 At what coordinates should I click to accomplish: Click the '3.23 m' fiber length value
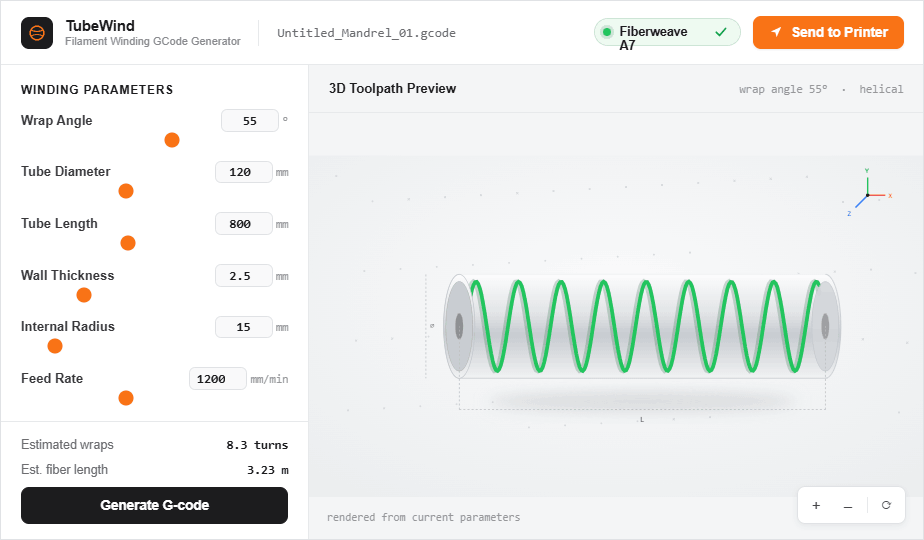point(268,470)
